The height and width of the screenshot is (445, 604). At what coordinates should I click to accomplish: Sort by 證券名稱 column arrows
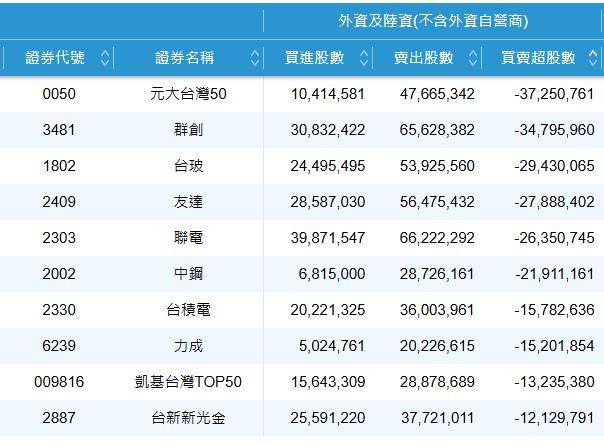pos(255,58)
